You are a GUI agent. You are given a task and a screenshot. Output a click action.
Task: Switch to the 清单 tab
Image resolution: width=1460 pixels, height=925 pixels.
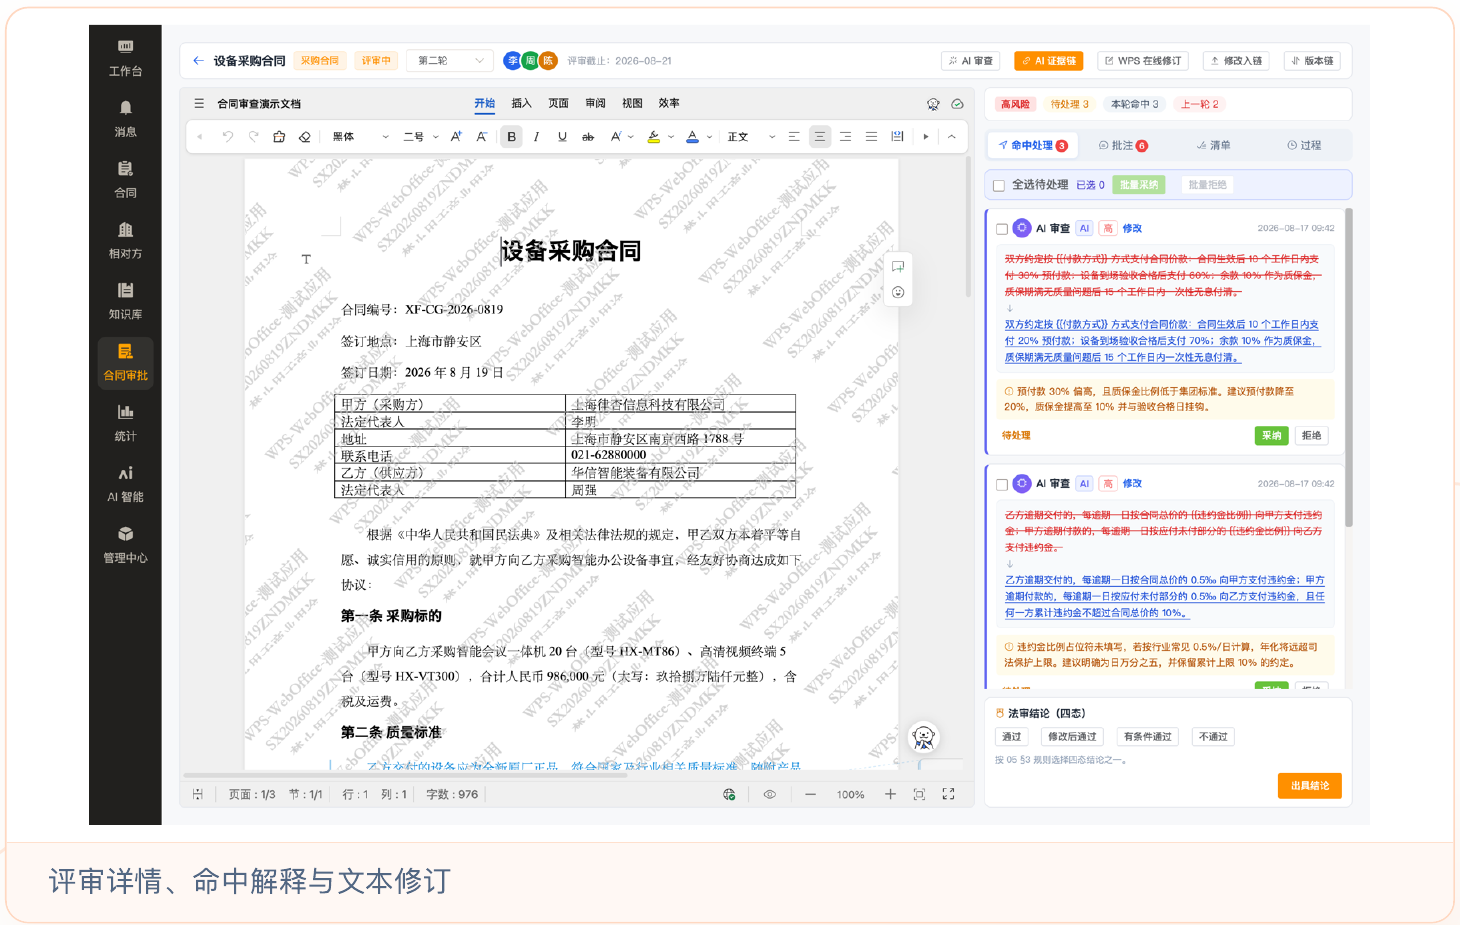click(1214, 146)
